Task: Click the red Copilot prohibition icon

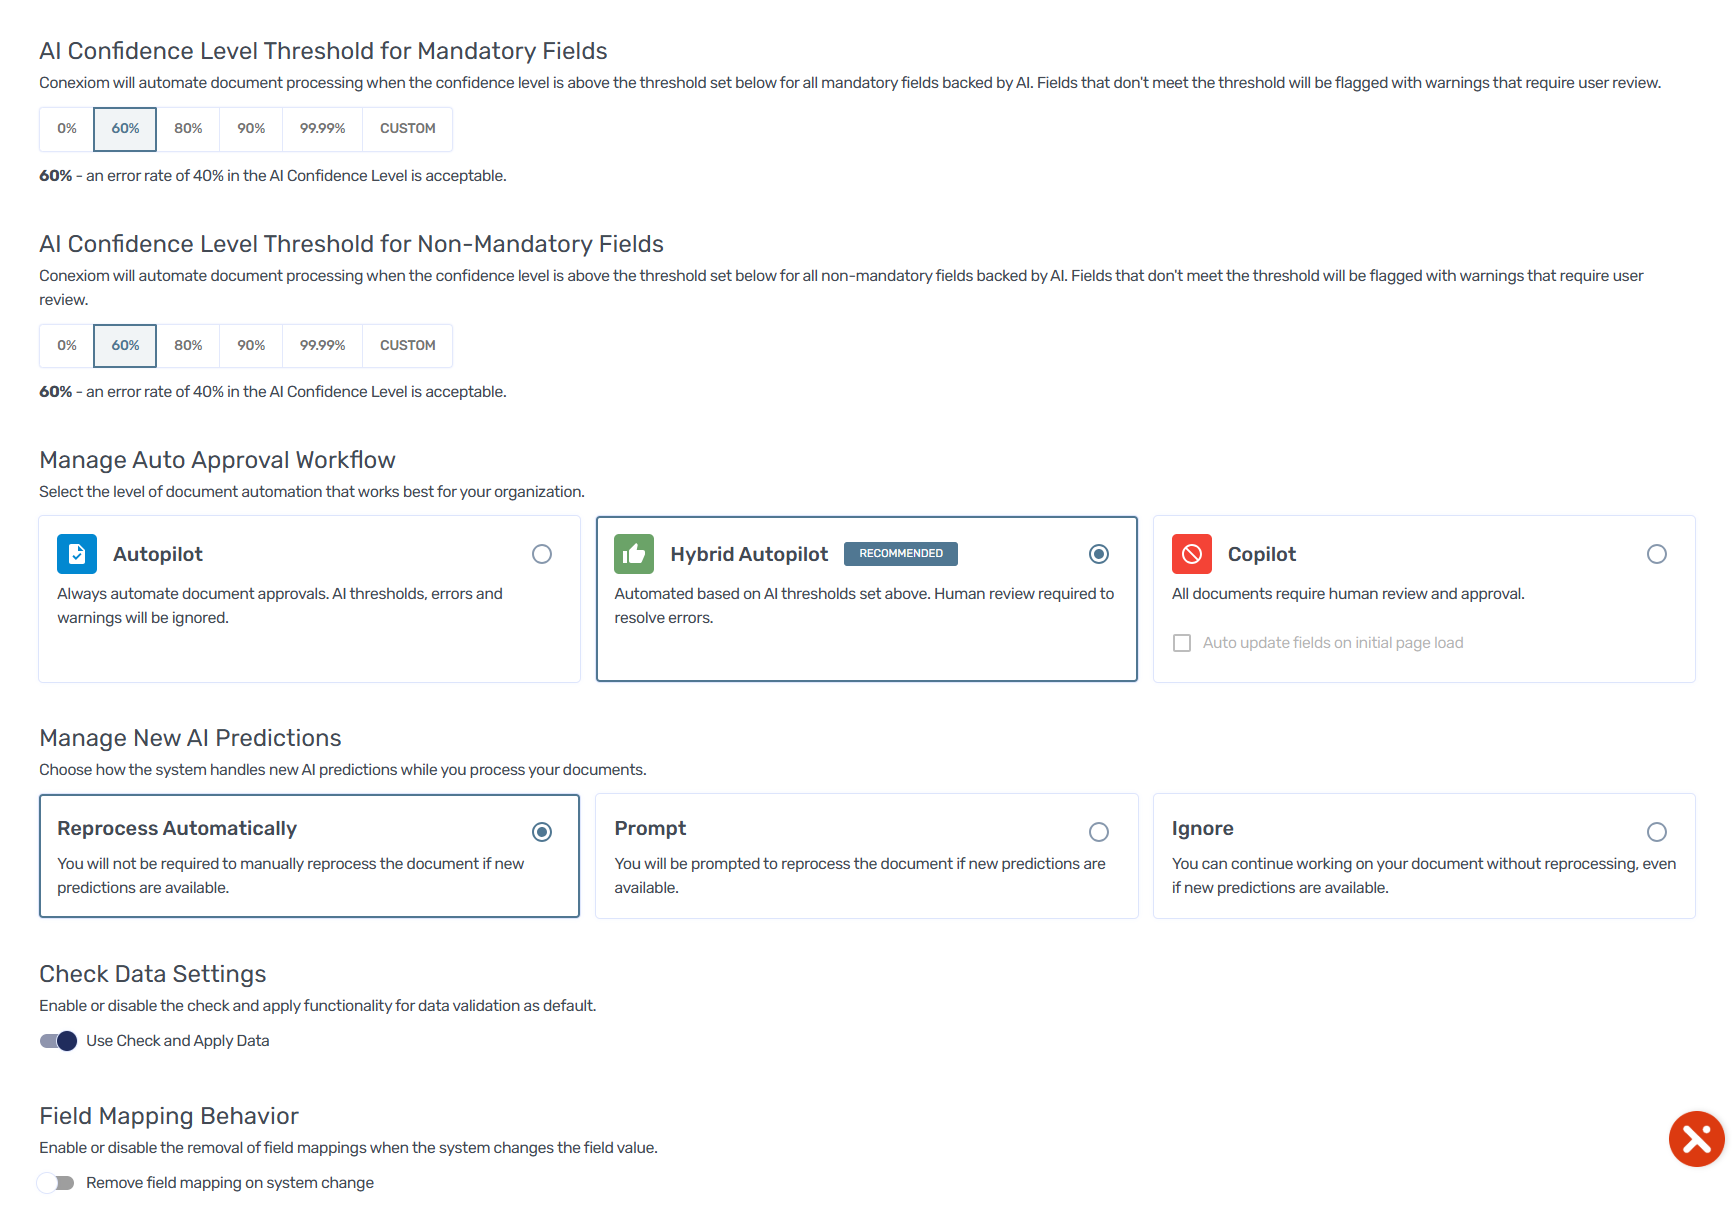Action: tap(1192, 554)
